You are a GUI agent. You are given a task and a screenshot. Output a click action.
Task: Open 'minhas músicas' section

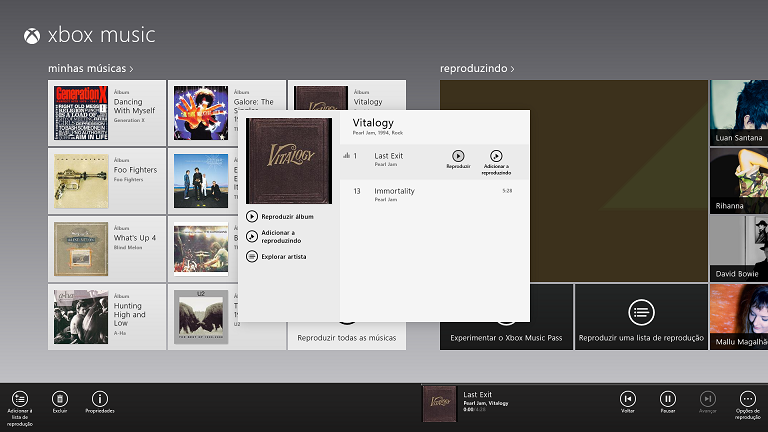91,69
